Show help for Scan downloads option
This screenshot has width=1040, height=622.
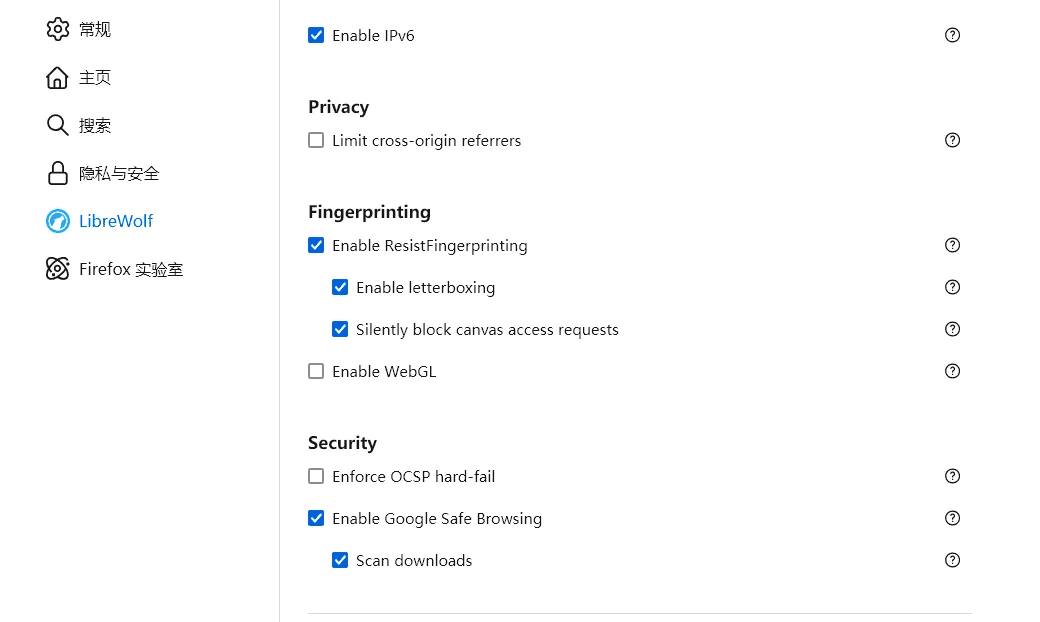952,560
